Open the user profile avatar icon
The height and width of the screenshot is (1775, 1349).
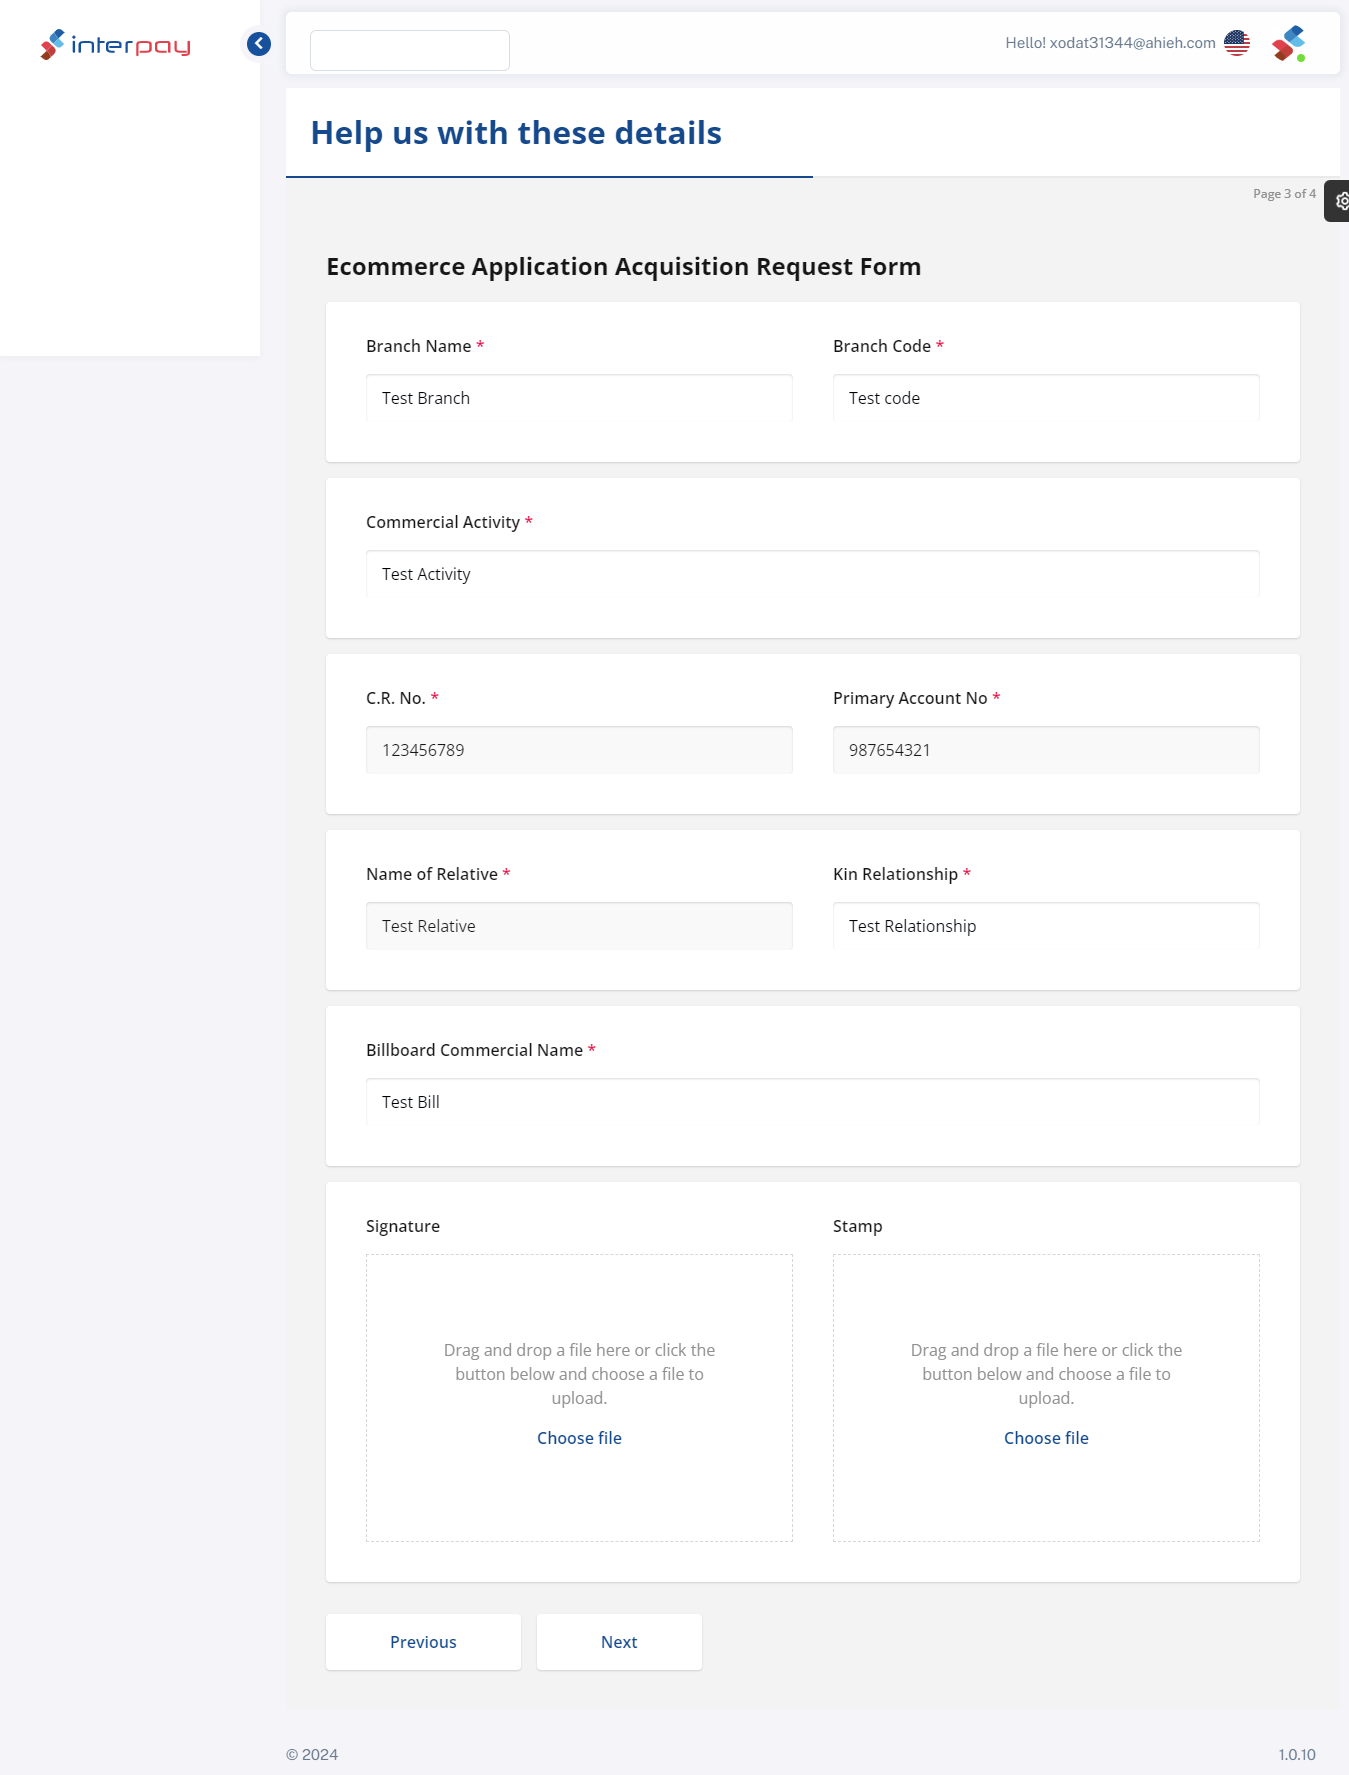point(1289,44)
